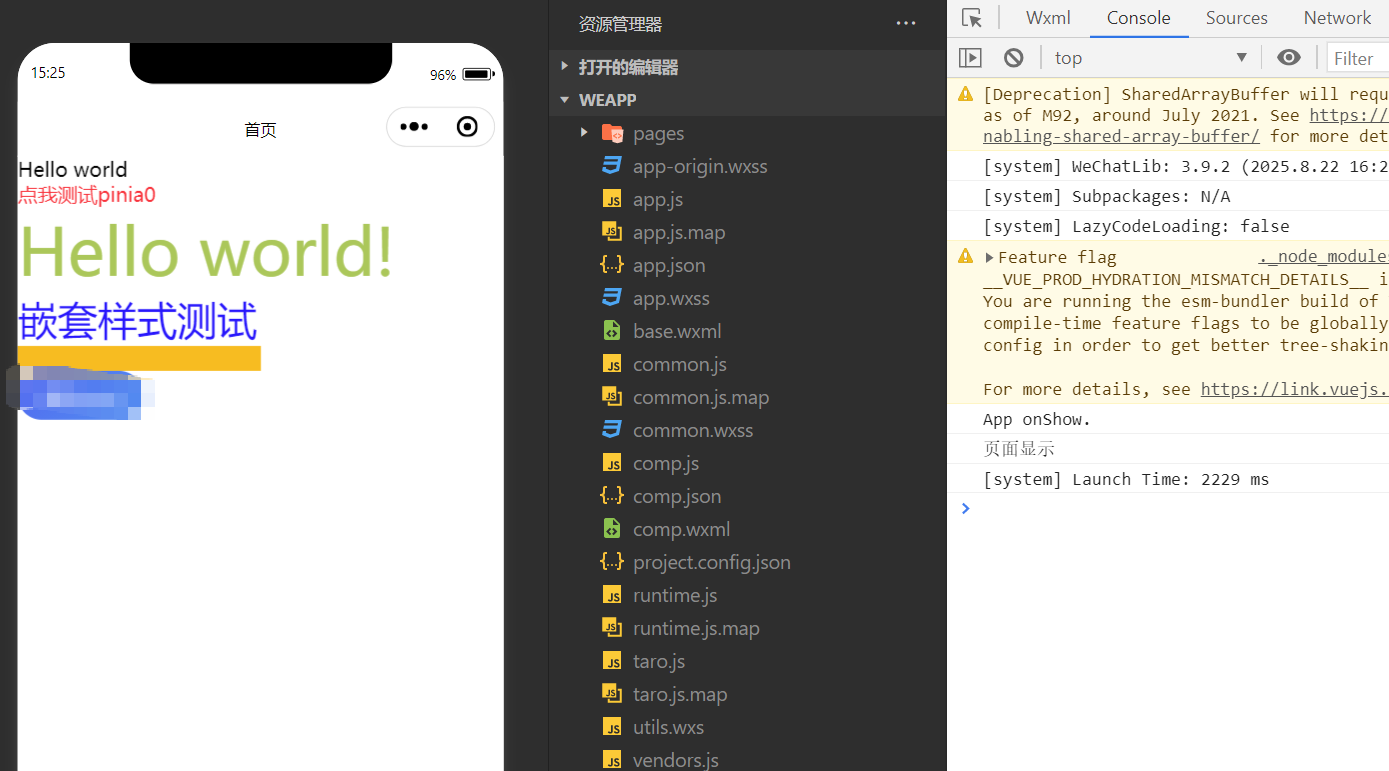The image size is (1389, 771).
Task: Tap the 首页 page title
Action: (x=260, y=130)
